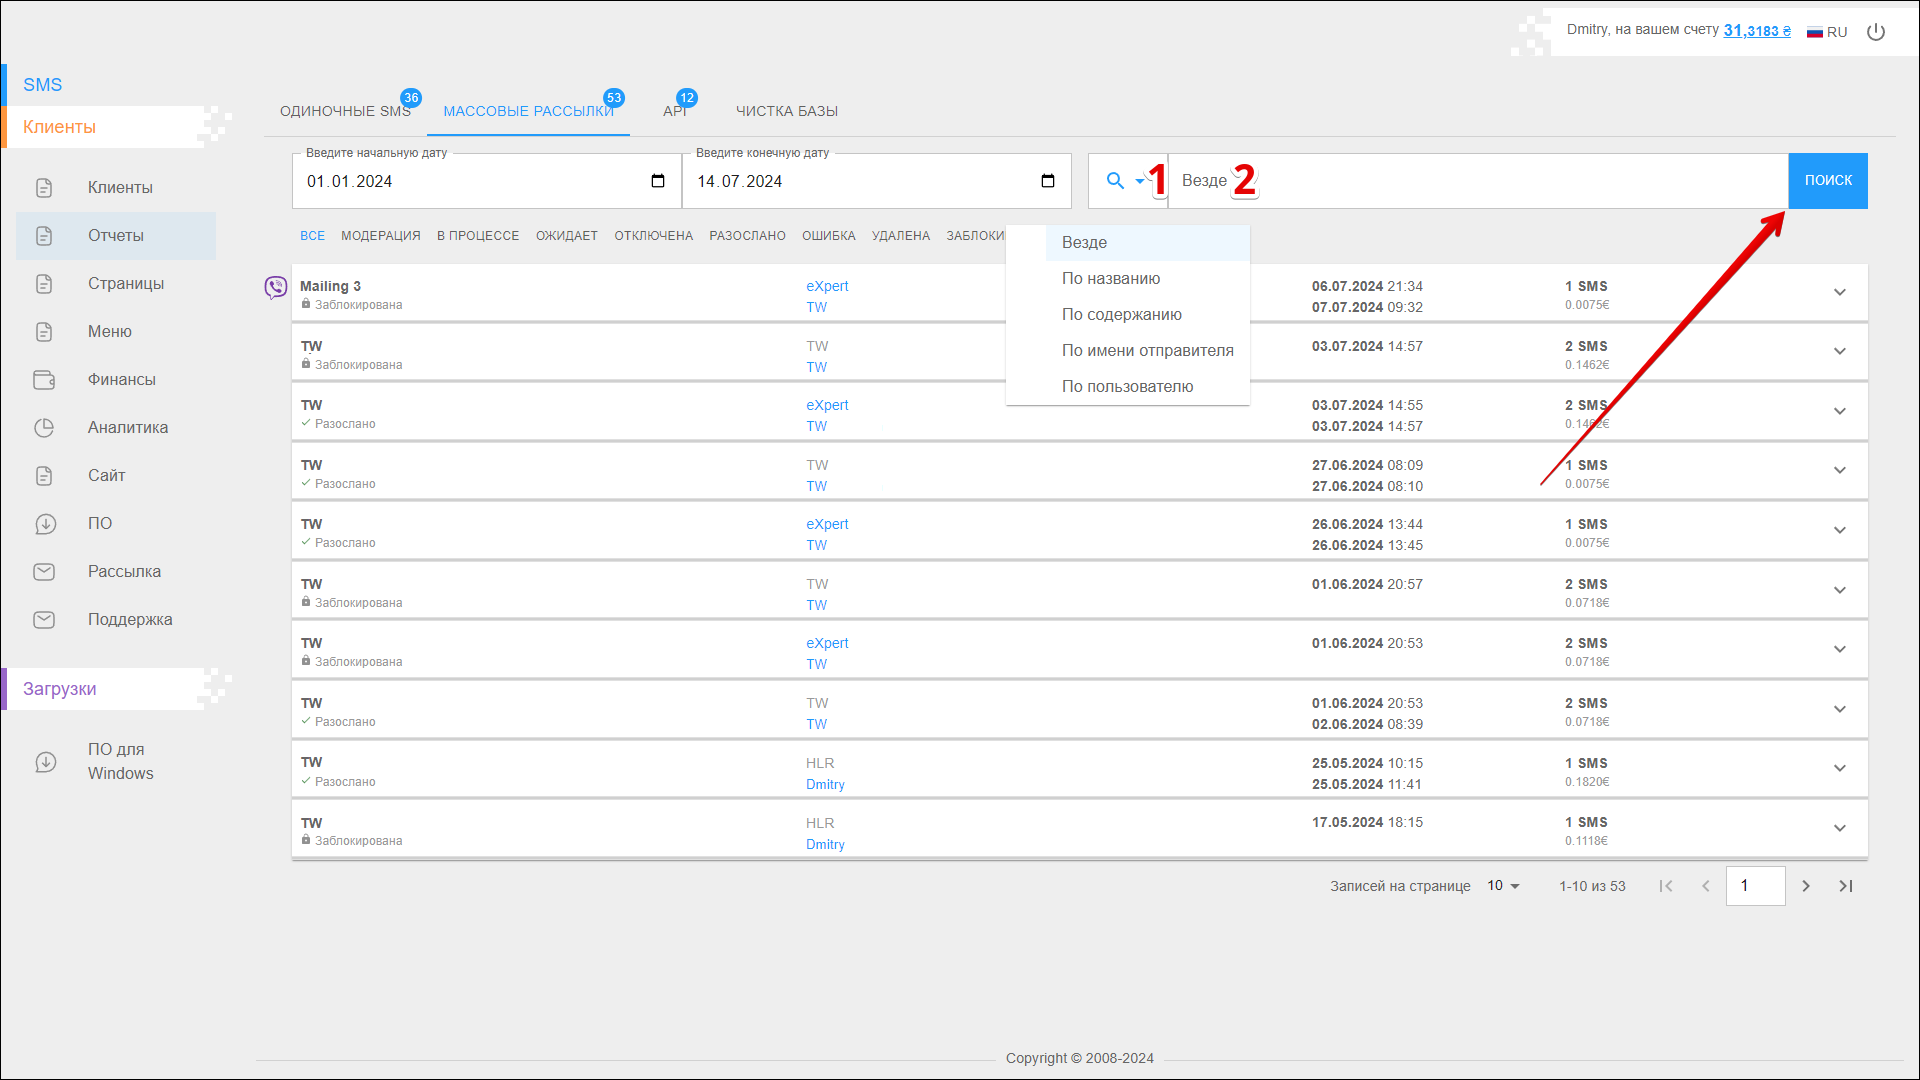Open ПО для Windows download item
The image size is (1920, 1080).
pos(120,762)
